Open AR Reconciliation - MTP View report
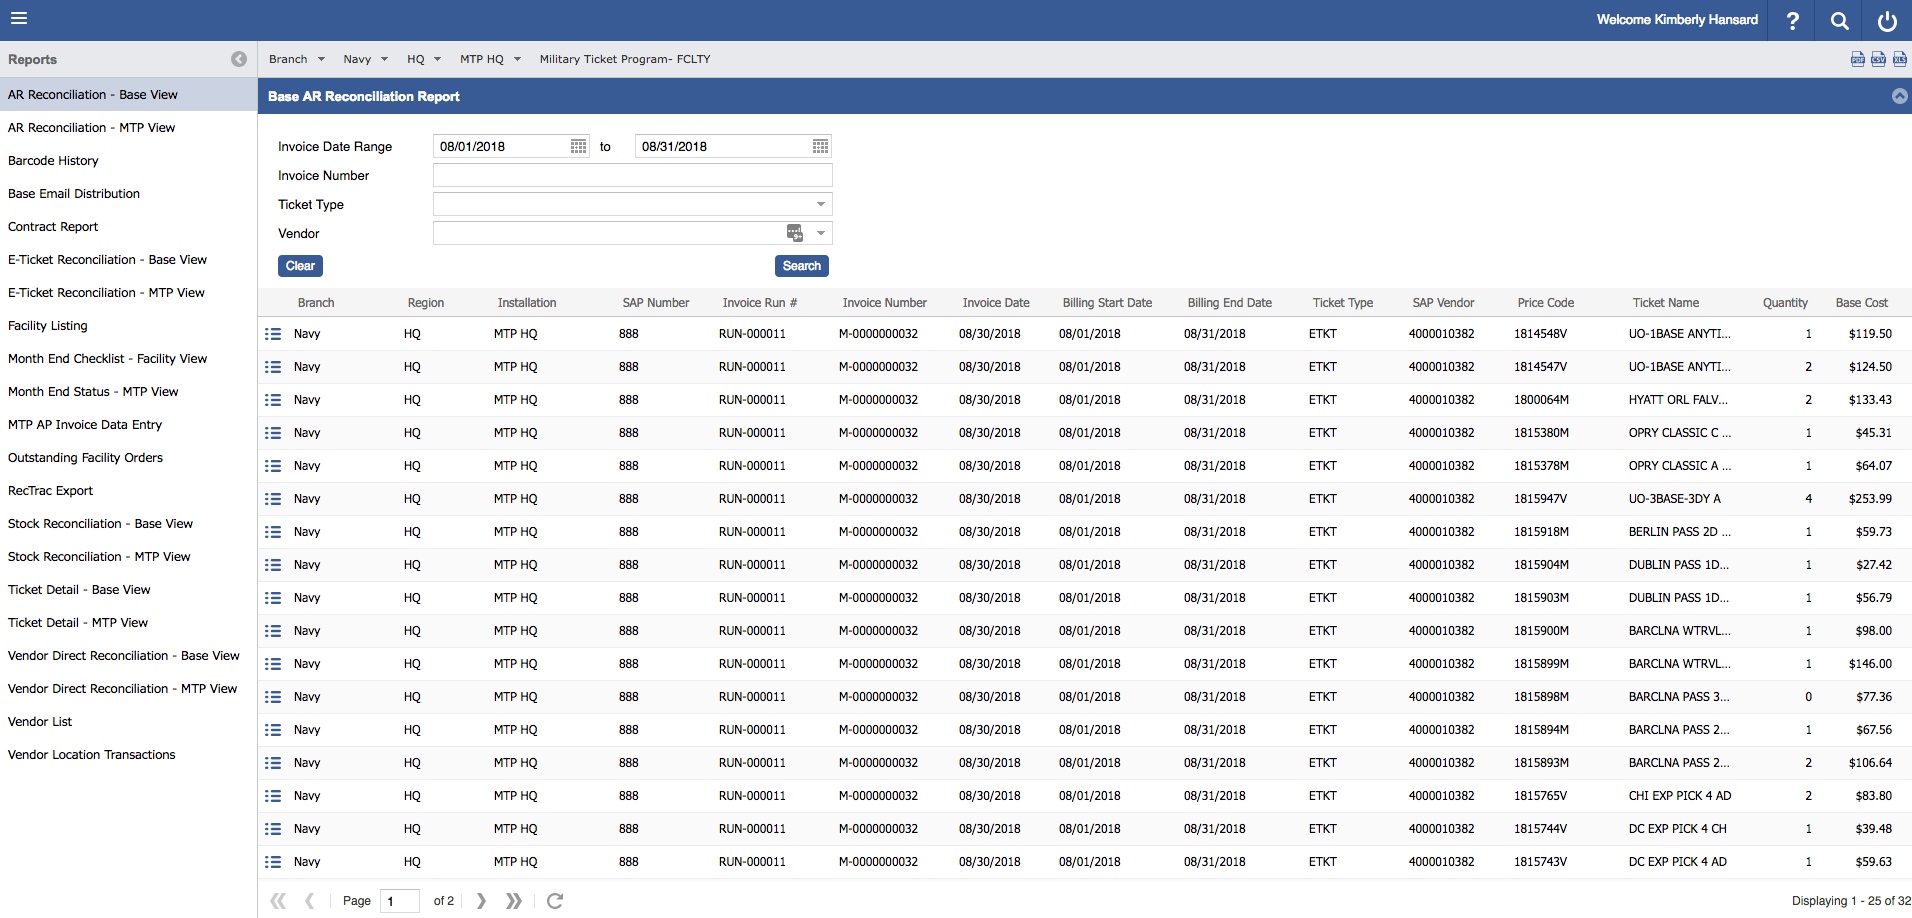This screenshot has height=918, width=1912. [91, 128]
